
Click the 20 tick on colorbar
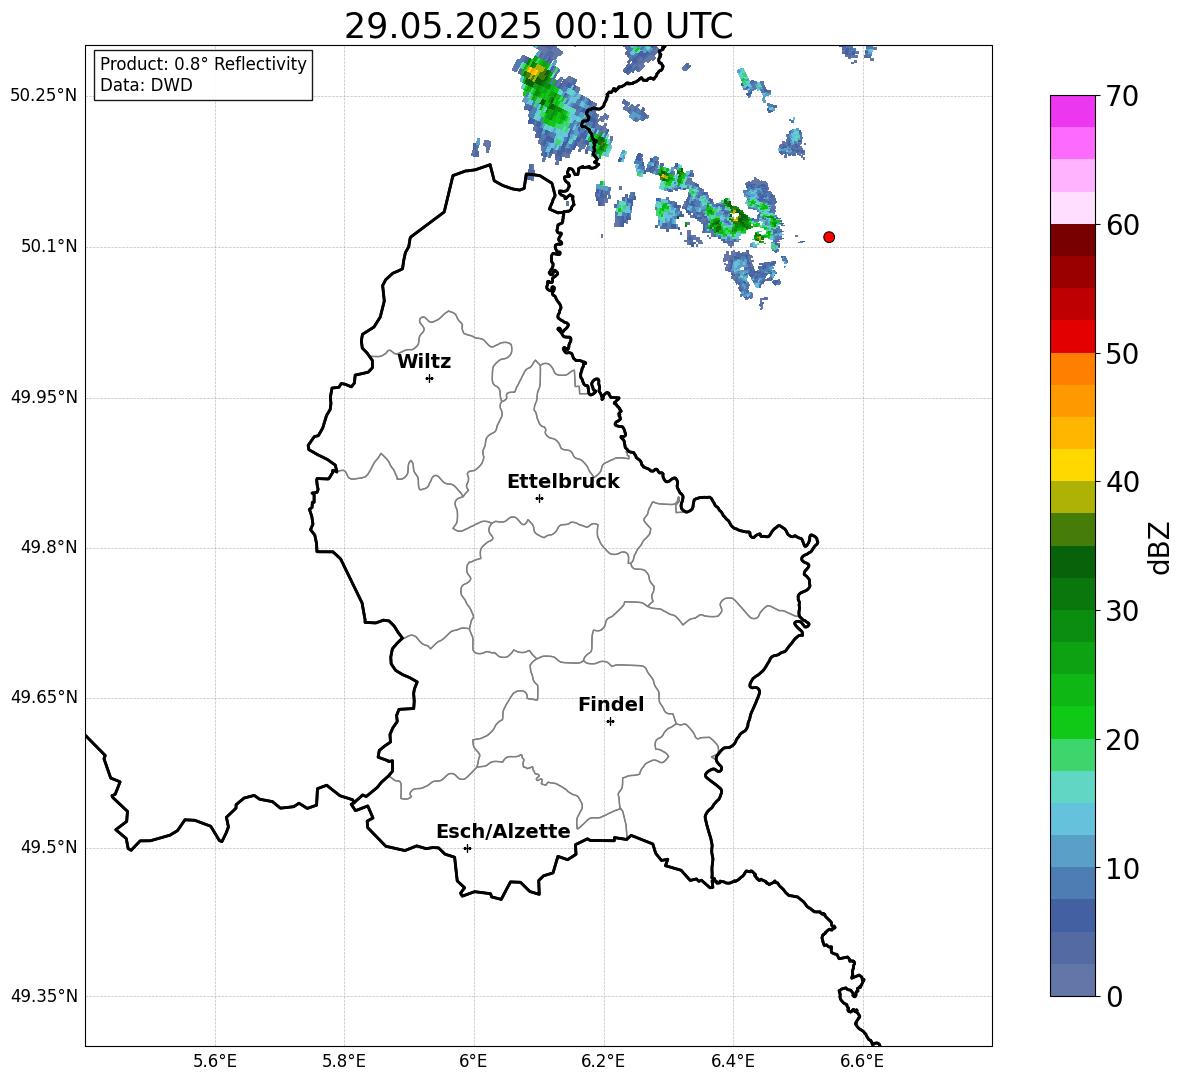click(x=1122, y=739)
